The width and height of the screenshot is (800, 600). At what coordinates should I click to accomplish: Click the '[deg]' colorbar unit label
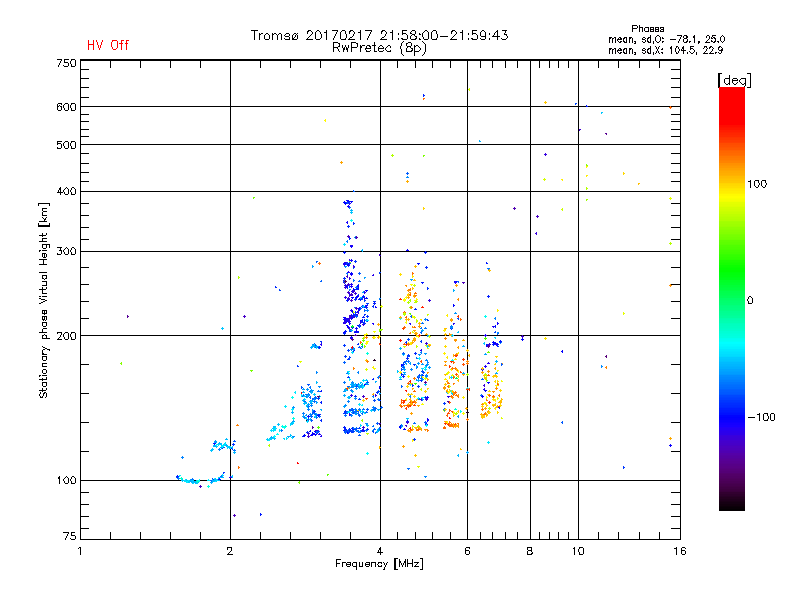click(734, 80)
